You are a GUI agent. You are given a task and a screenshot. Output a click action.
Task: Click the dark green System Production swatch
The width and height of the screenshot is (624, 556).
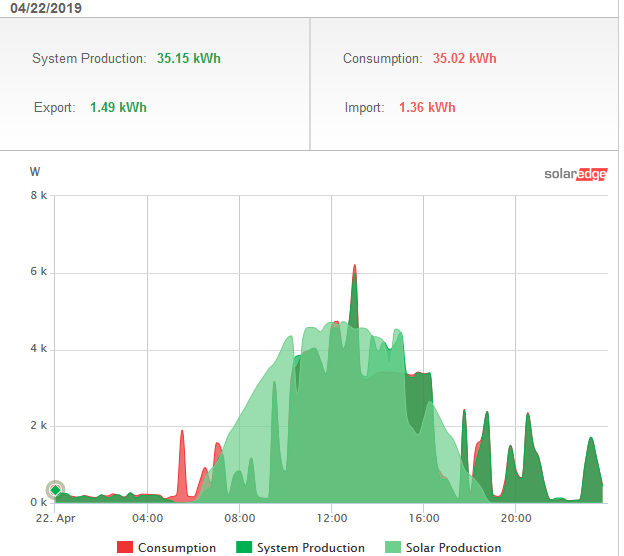[244, 547]
